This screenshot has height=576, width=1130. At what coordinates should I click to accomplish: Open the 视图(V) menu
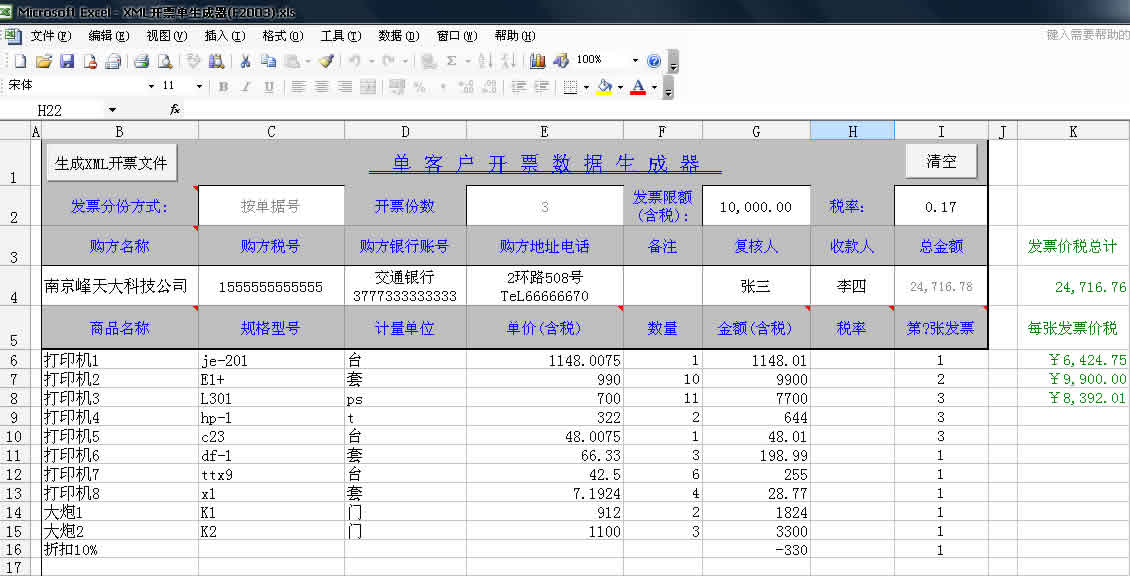click(166, 35)
